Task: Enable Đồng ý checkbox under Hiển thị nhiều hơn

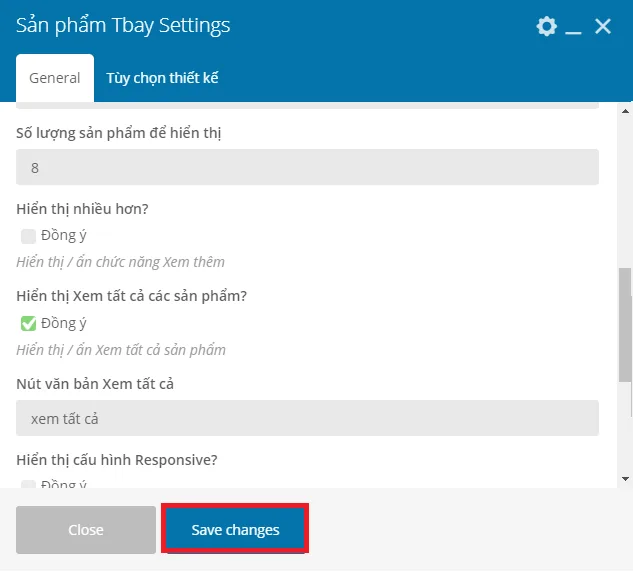Action: [28, 237]
